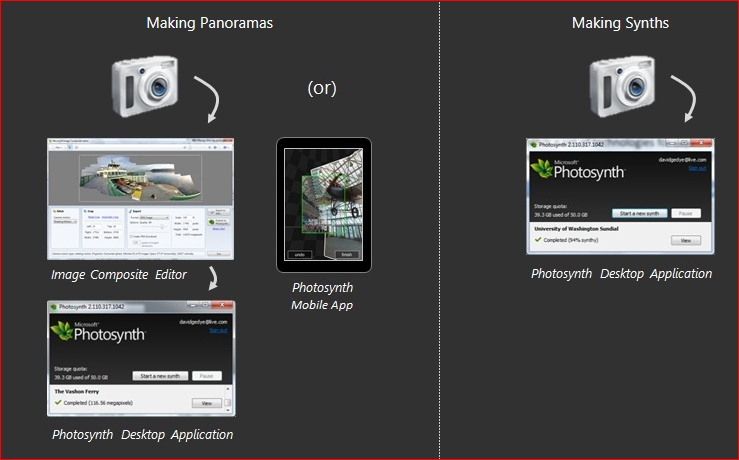Click the Photosynth leaf logo in Vashon Ferry window
Viewport: 739px width, 460px height.
[x=62, y=330]
